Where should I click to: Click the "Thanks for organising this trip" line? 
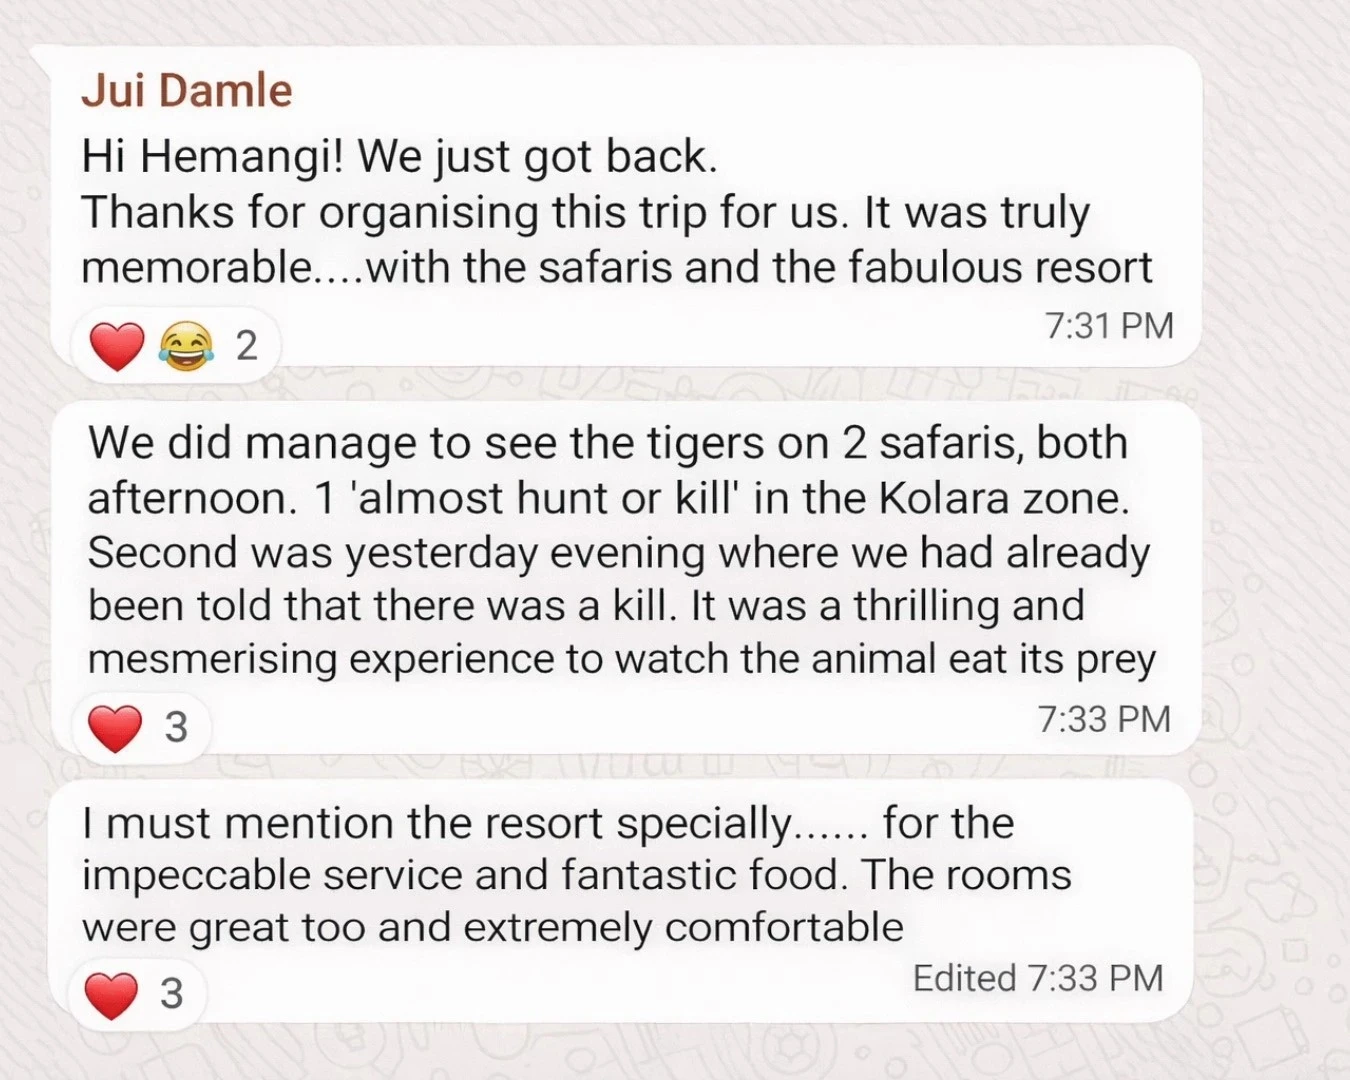point(584,212)
